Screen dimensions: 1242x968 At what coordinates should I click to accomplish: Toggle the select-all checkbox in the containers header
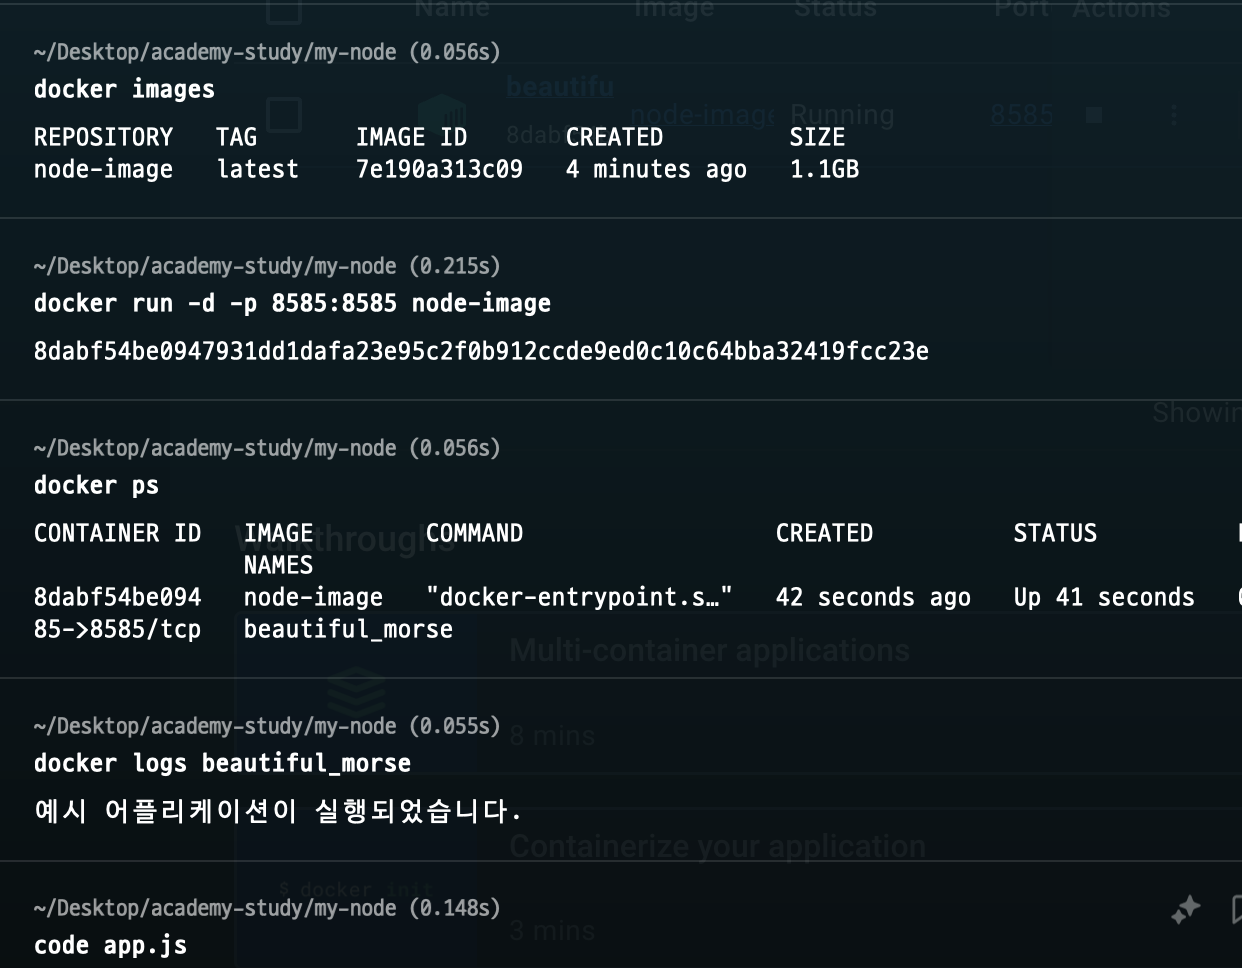coord(285,9)
